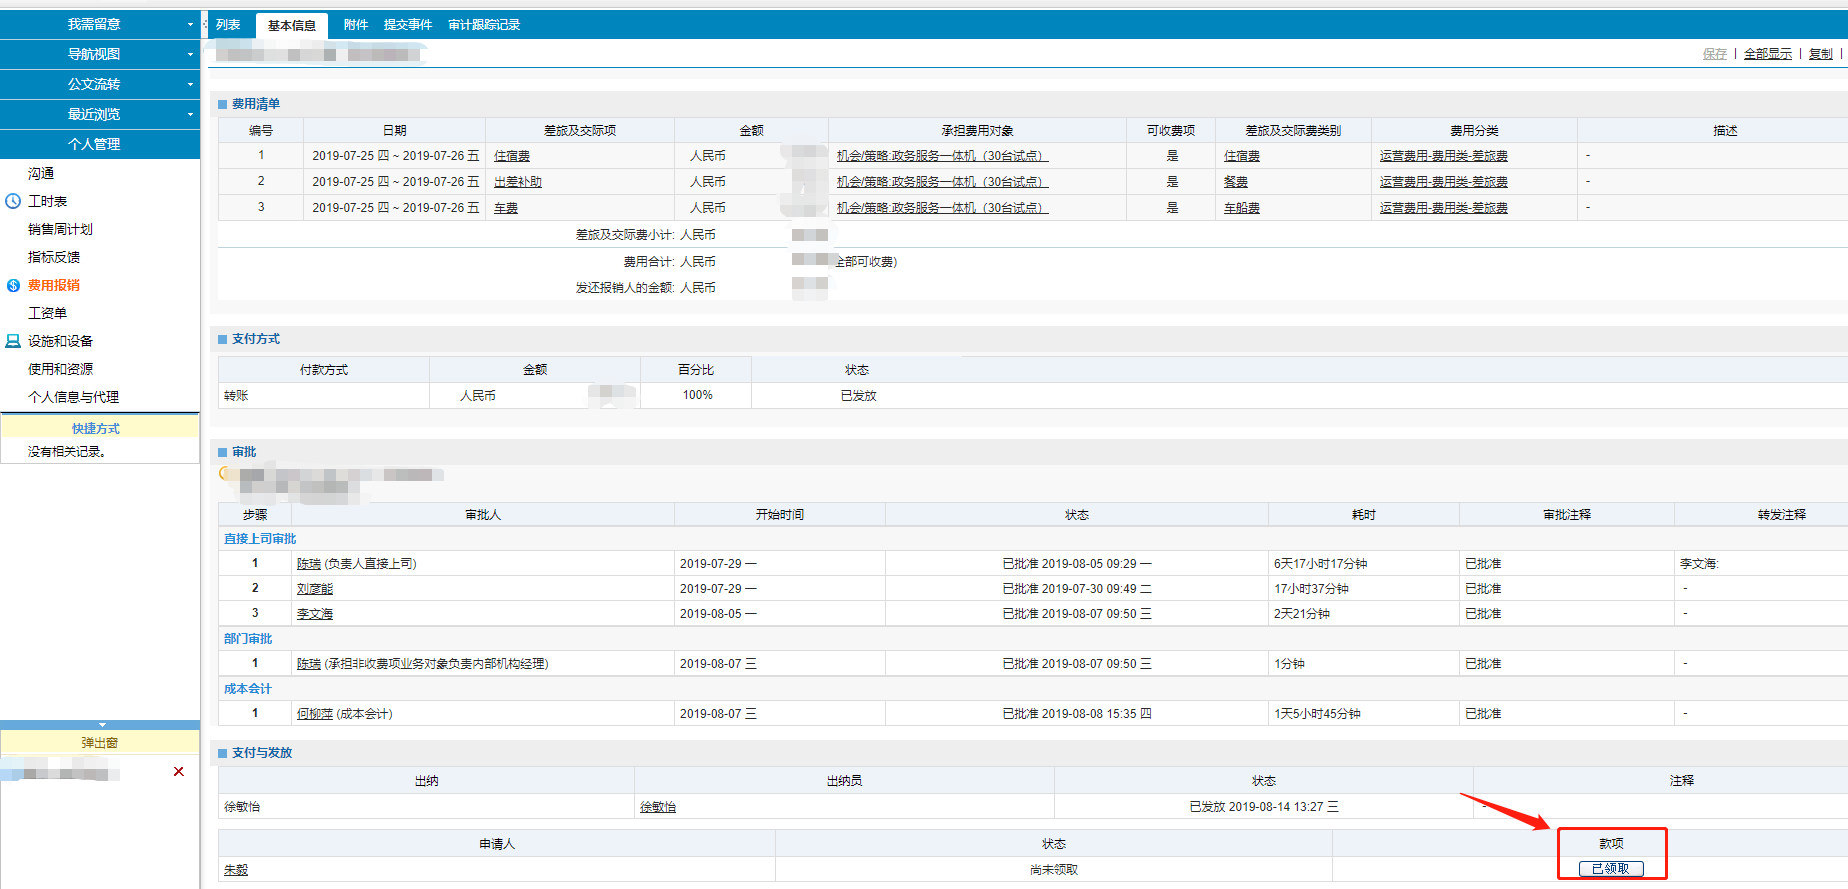
Task: Open row 1 运营费用-费用类-差旅费 link
Action: tap(1444, 156)
